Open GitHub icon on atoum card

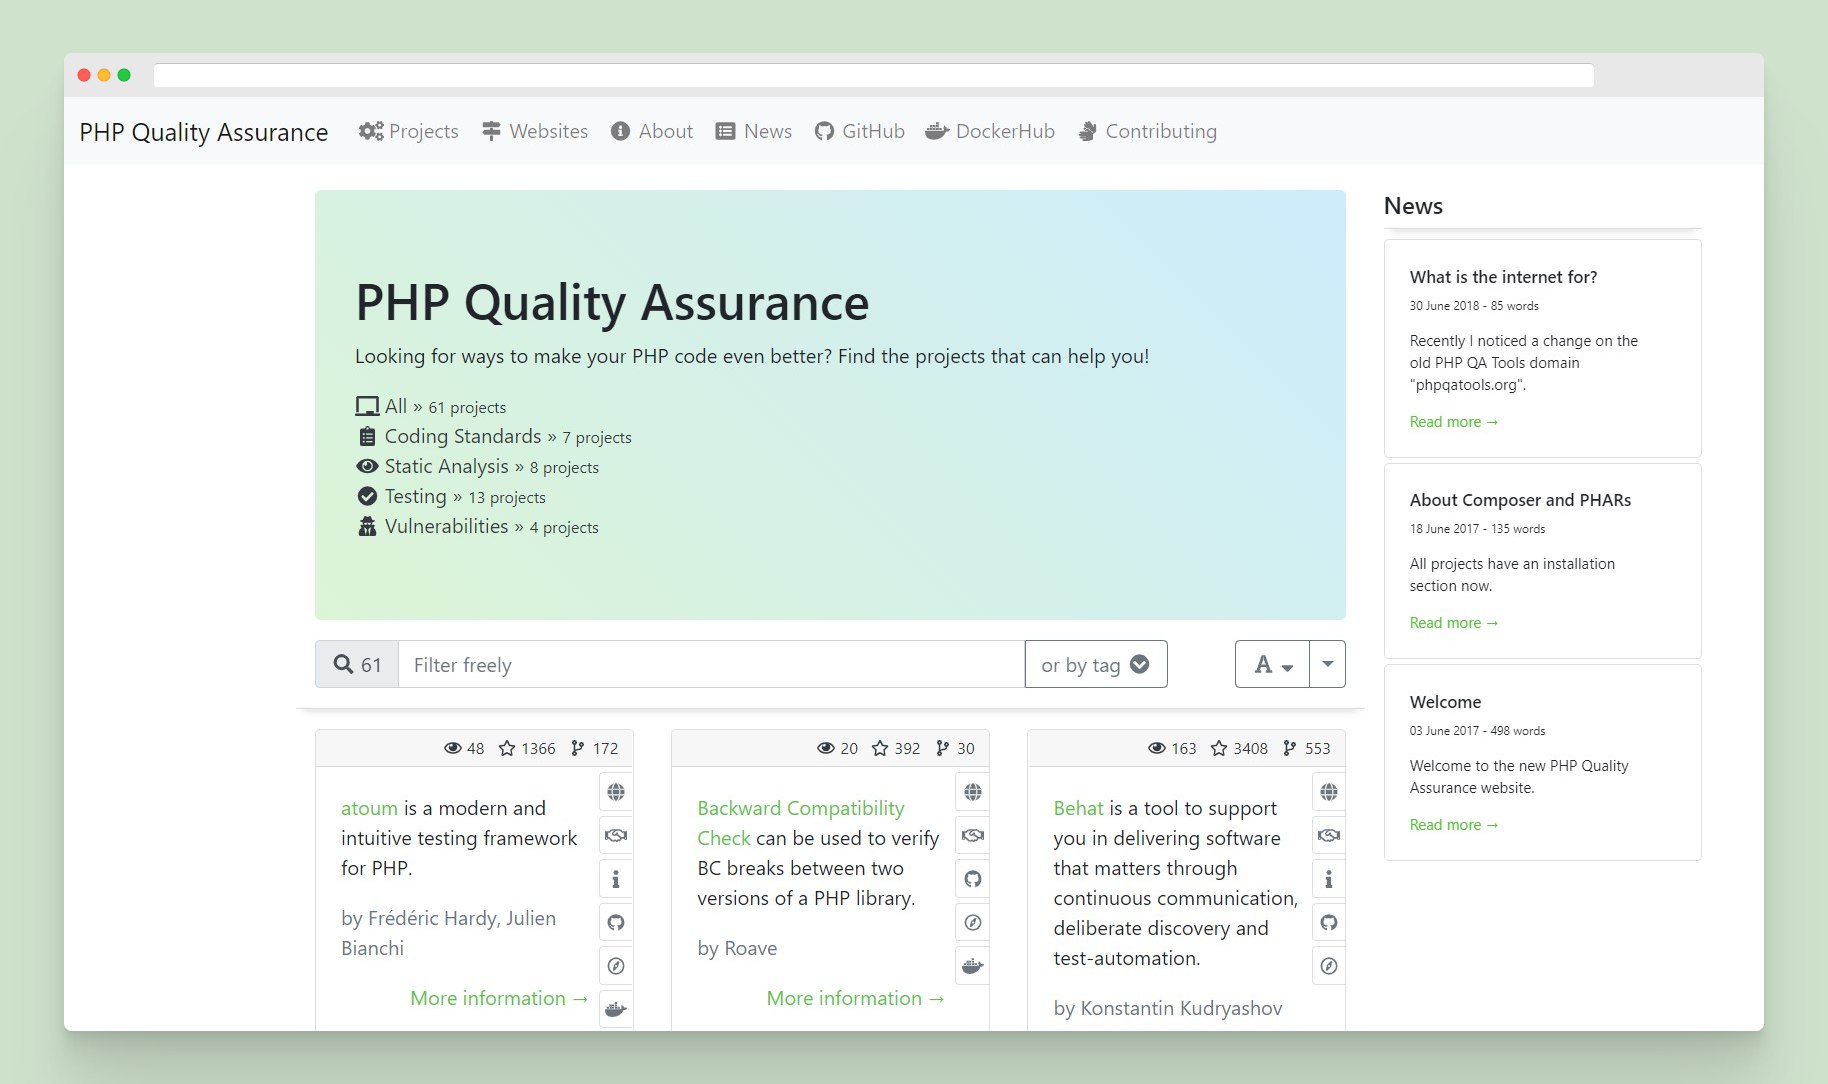click(616, 922)
